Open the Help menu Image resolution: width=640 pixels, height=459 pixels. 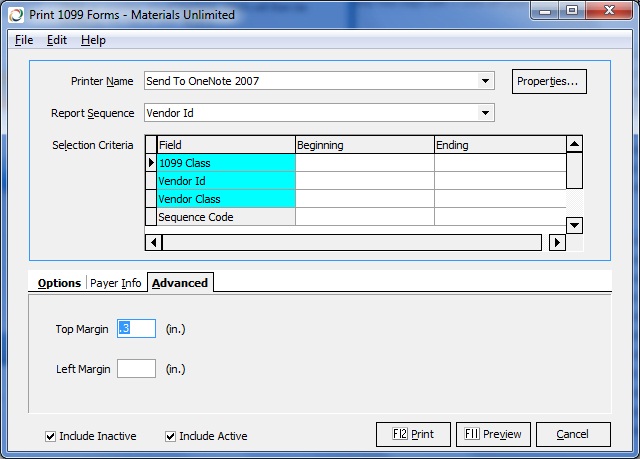coord(93,40)
